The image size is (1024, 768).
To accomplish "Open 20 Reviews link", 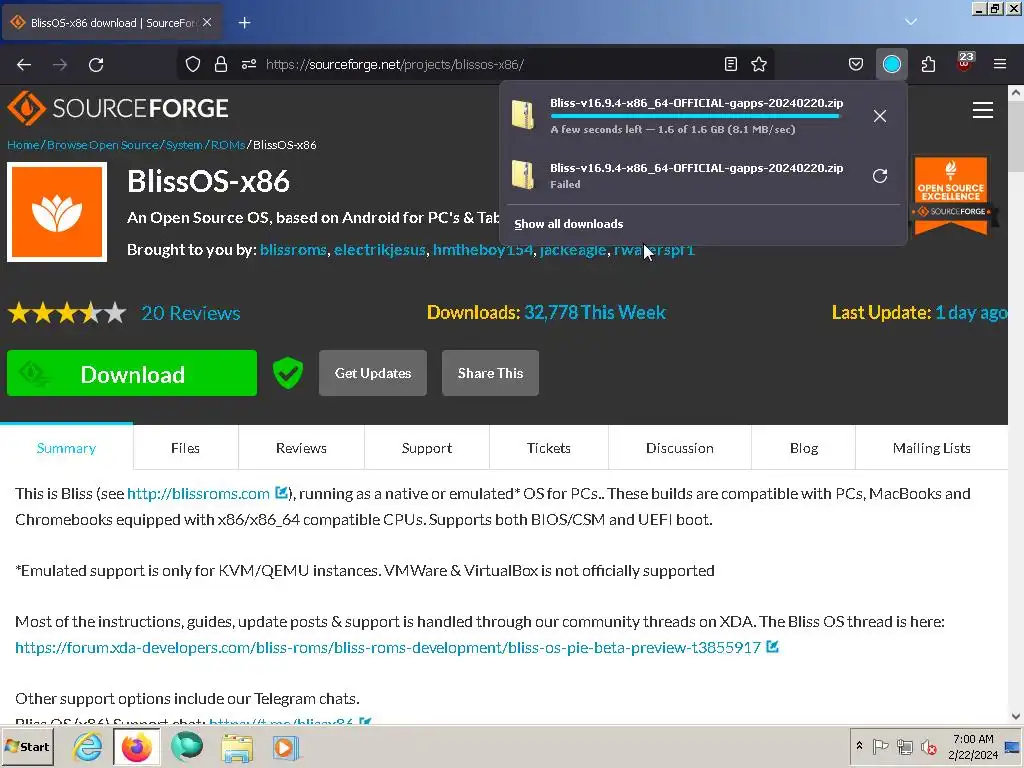I will [191, 313].
